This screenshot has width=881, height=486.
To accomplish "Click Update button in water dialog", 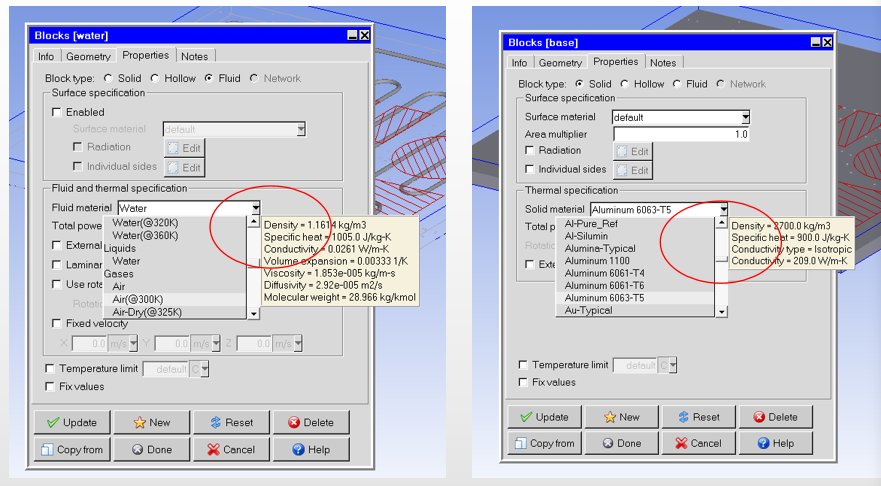I will click(x=71, y=422).
